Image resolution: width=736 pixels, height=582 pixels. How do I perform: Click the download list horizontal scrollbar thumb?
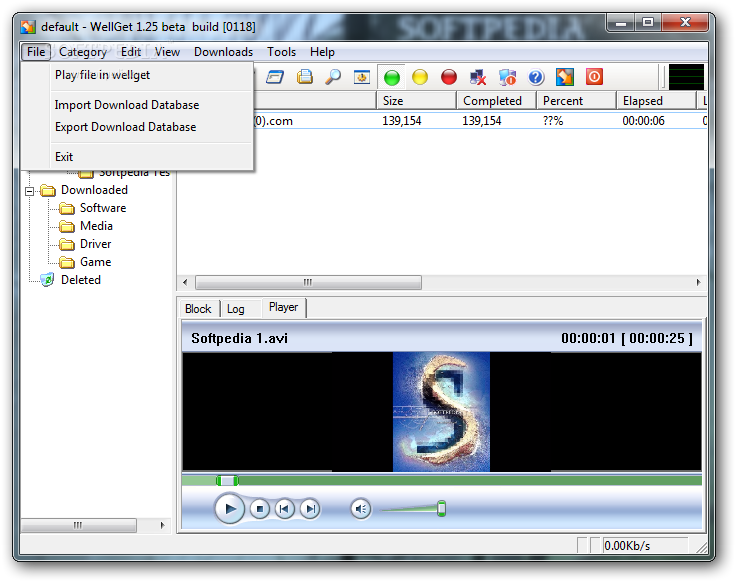coord(308,282)
